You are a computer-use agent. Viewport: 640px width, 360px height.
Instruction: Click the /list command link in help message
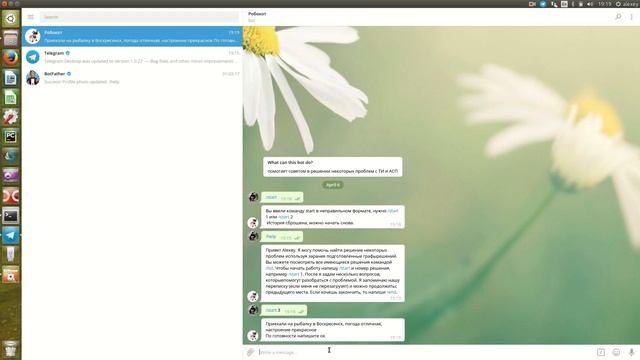pos(269,268)
